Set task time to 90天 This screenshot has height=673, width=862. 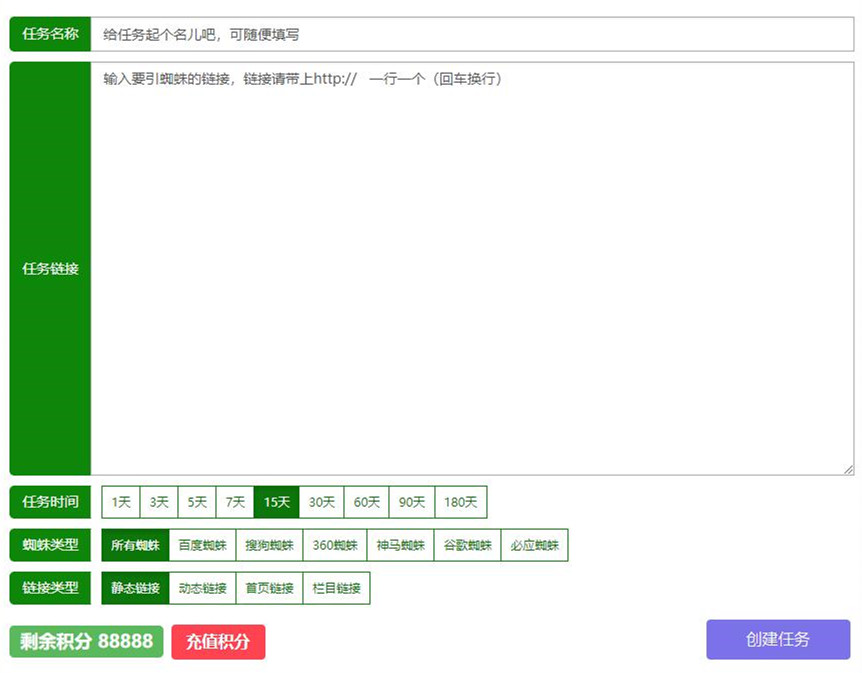click(x=412, y=502)
